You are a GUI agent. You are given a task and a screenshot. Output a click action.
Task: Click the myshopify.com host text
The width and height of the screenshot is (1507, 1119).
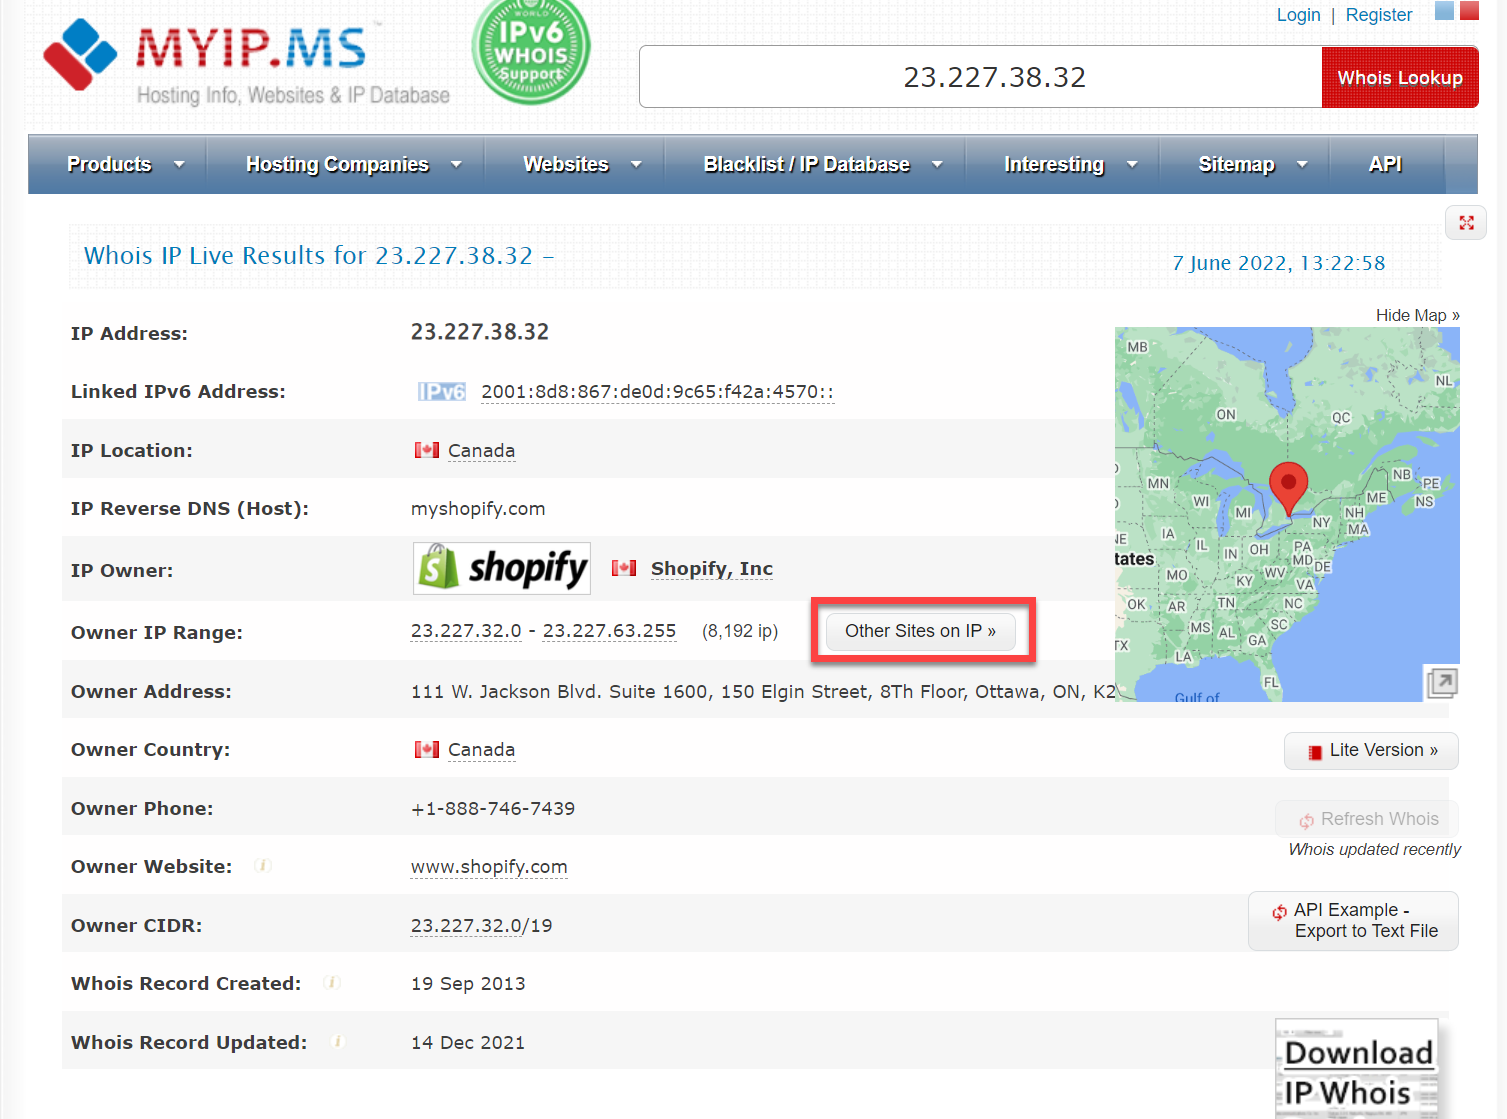[478, 509]
